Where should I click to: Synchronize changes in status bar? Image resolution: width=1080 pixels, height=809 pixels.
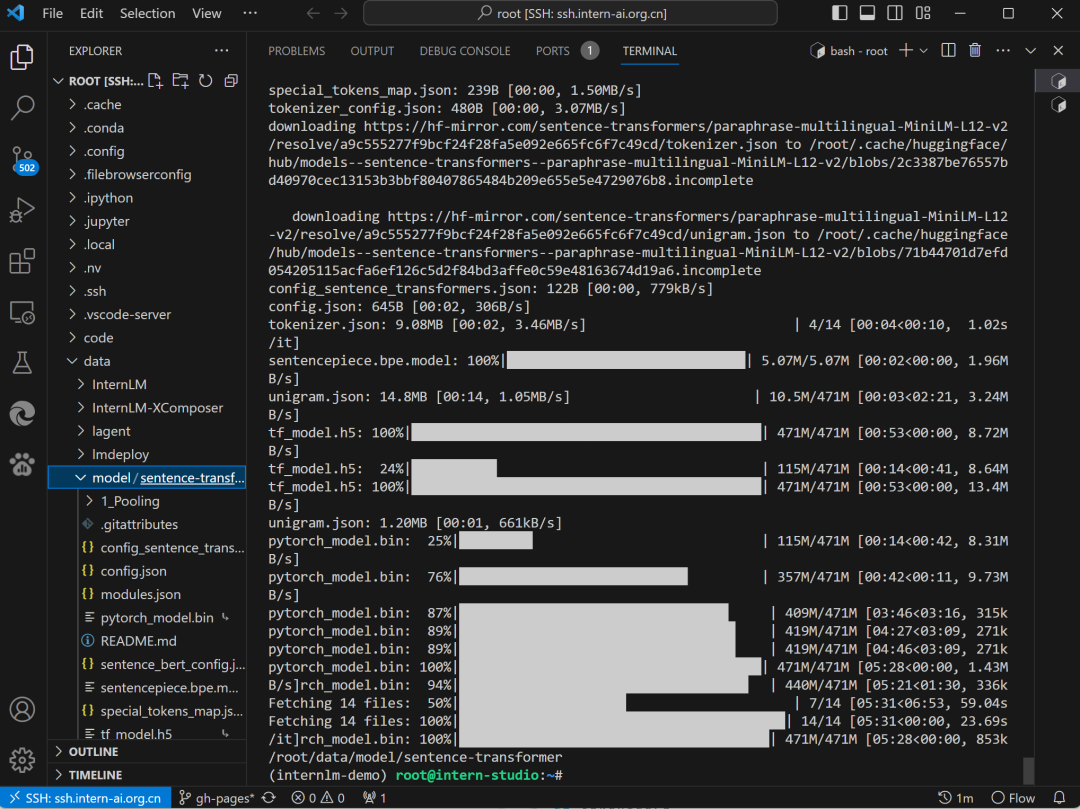click(x=269, y=798)
